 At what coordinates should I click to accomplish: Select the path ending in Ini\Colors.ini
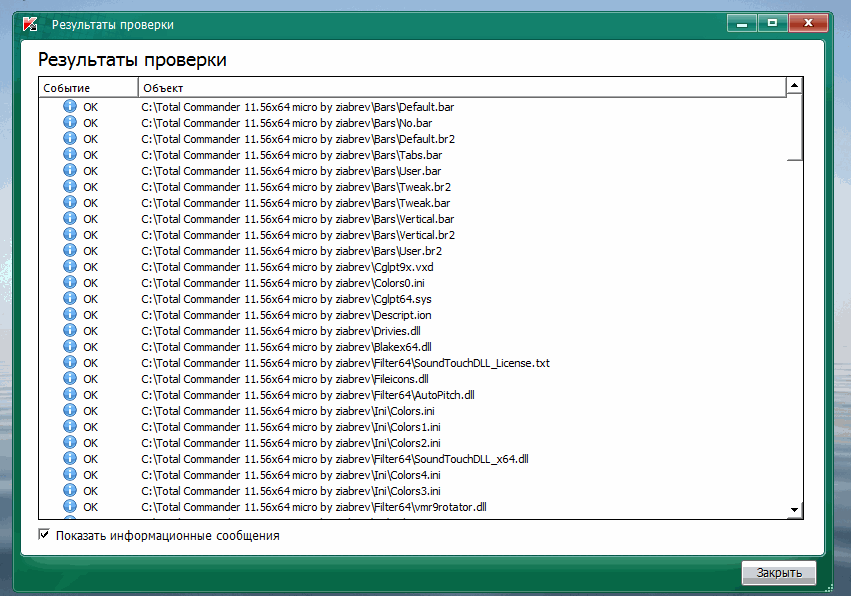click(288, 411)
